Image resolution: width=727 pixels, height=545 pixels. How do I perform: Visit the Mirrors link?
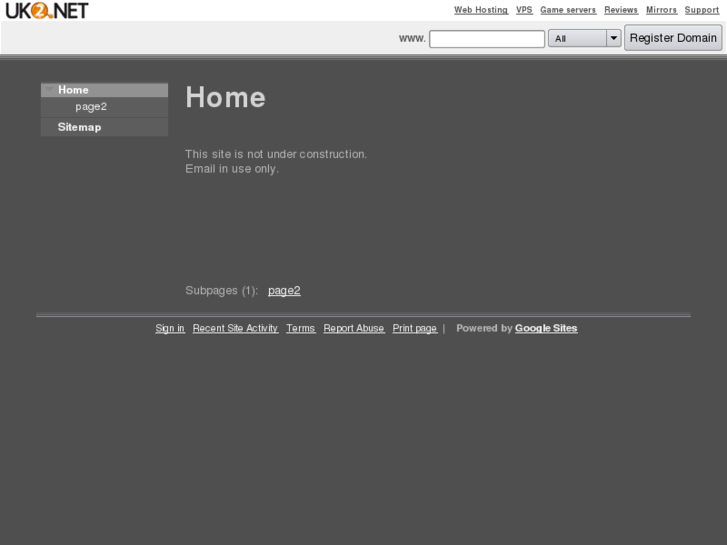click(661, 10)
